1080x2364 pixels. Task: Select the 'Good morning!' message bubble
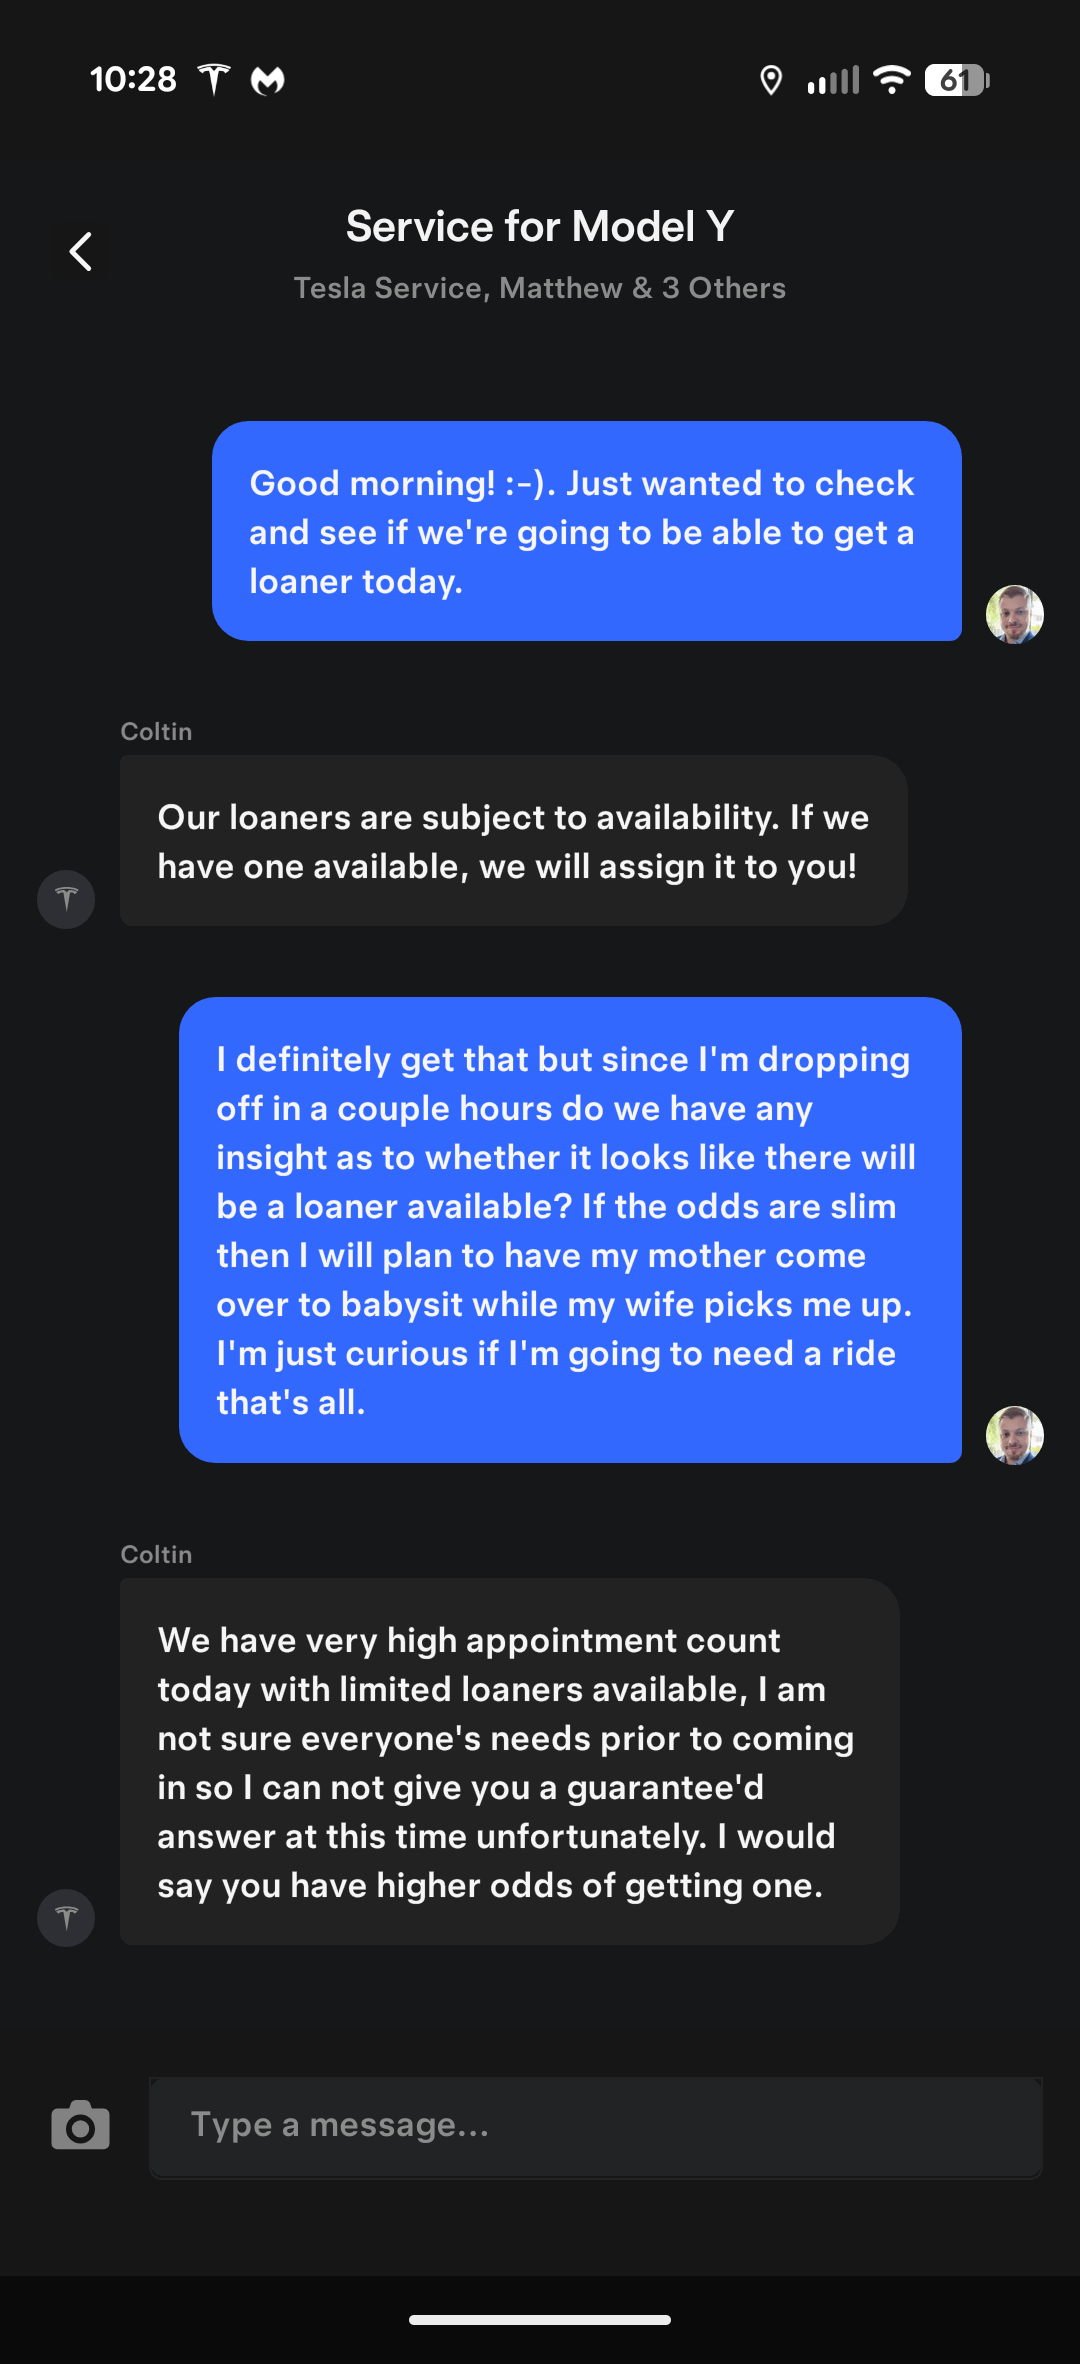tap(586, 531)
